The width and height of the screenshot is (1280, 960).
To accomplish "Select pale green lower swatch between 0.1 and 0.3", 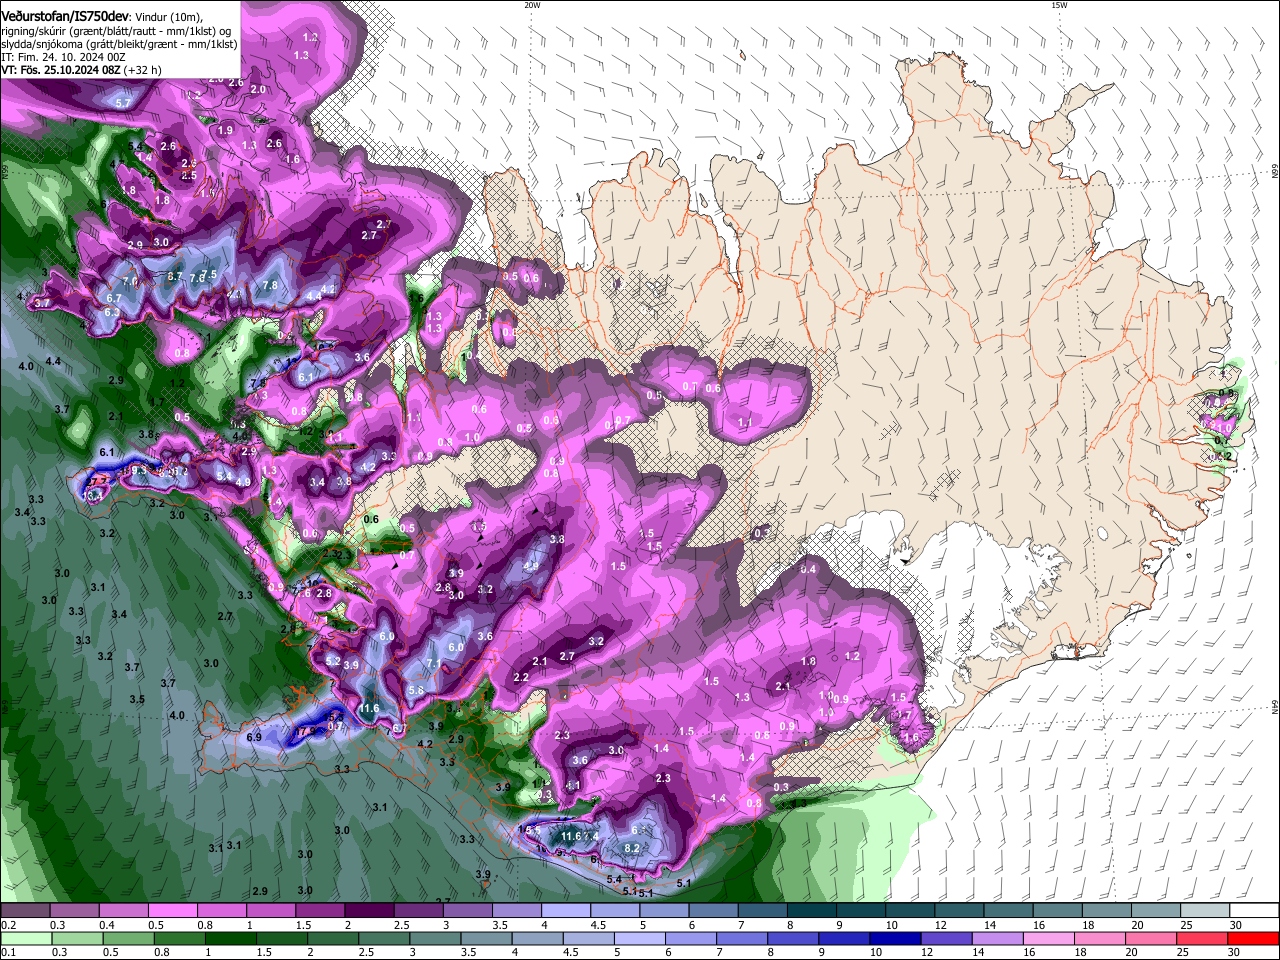I will coord(25,938).
